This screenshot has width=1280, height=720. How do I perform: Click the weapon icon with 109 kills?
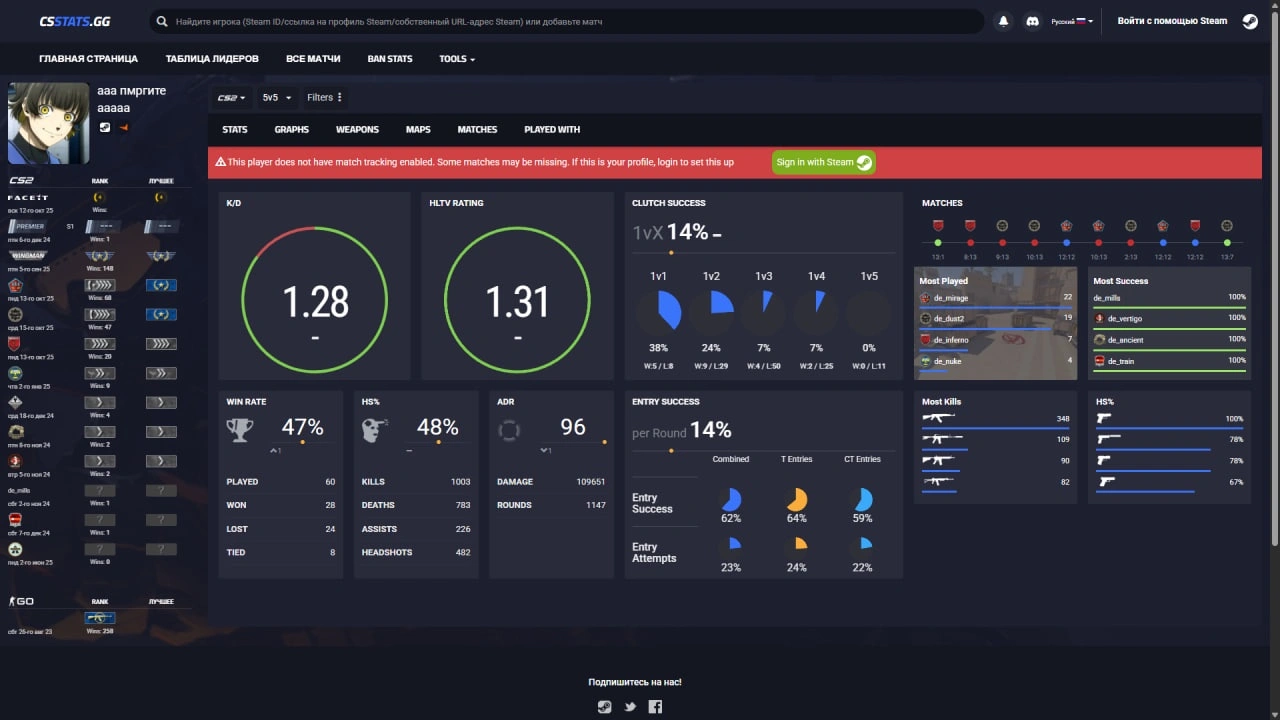coord(942,439)
